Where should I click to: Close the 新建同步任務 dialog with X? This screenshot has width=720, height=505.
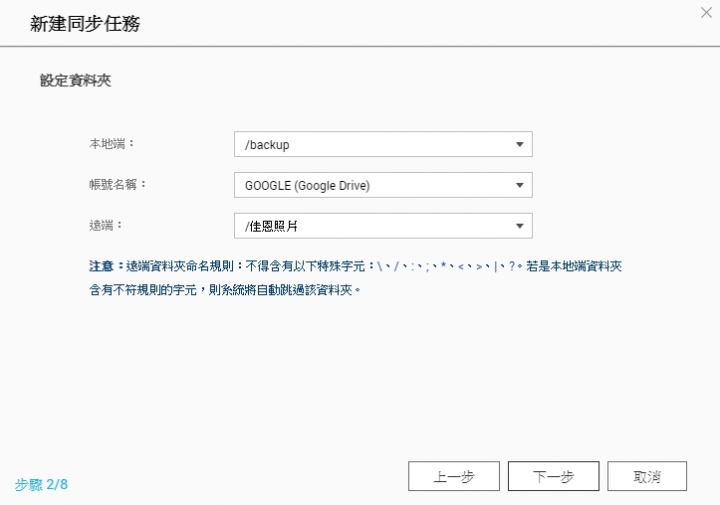(706, 12)
